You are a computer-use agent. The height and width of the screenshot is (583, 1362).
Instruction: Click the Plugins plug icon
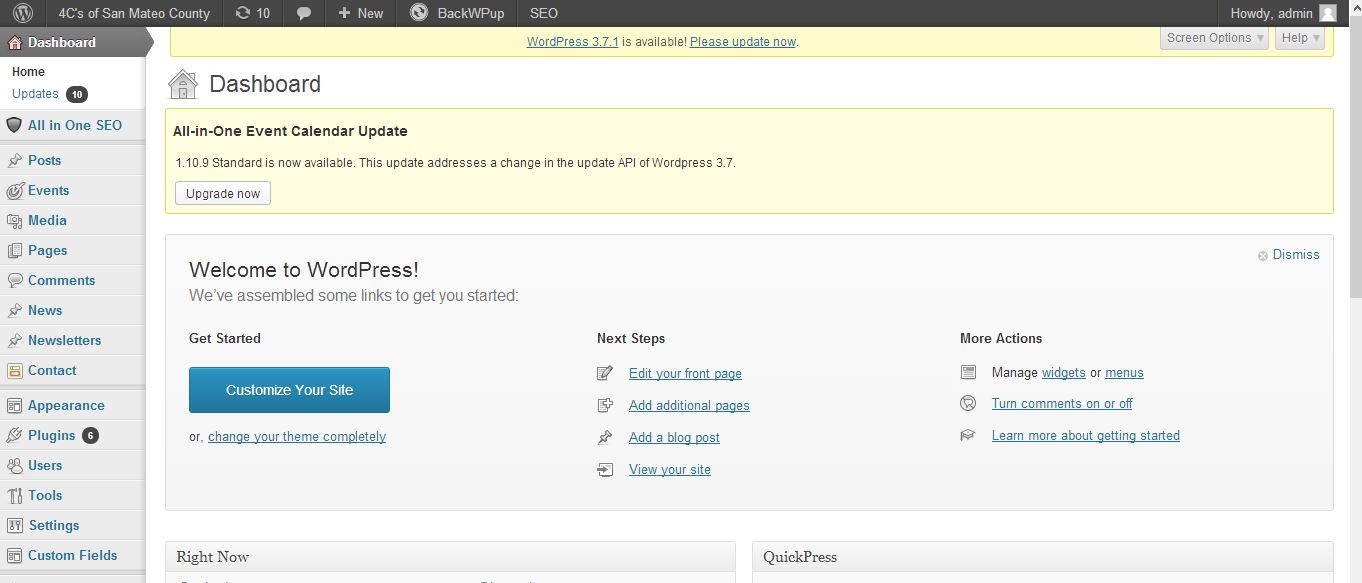14,435
